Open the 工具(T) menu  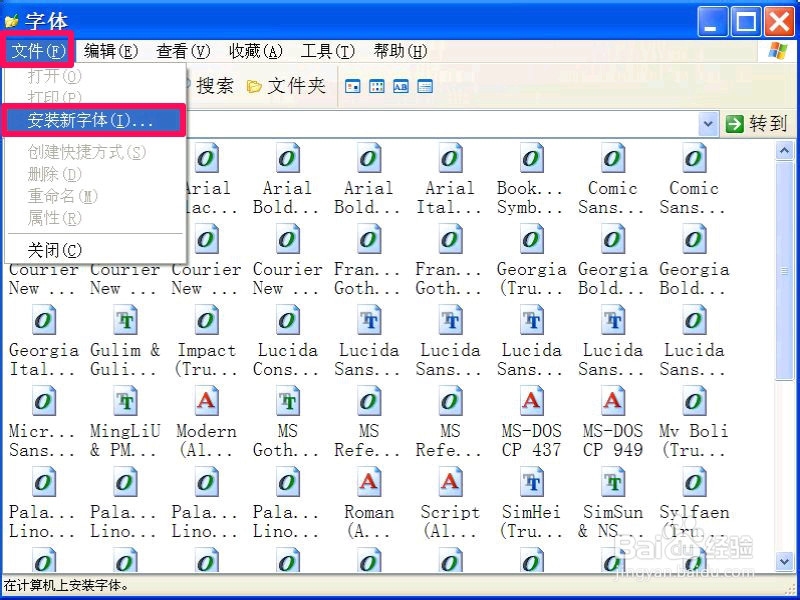tap(328, 51)
